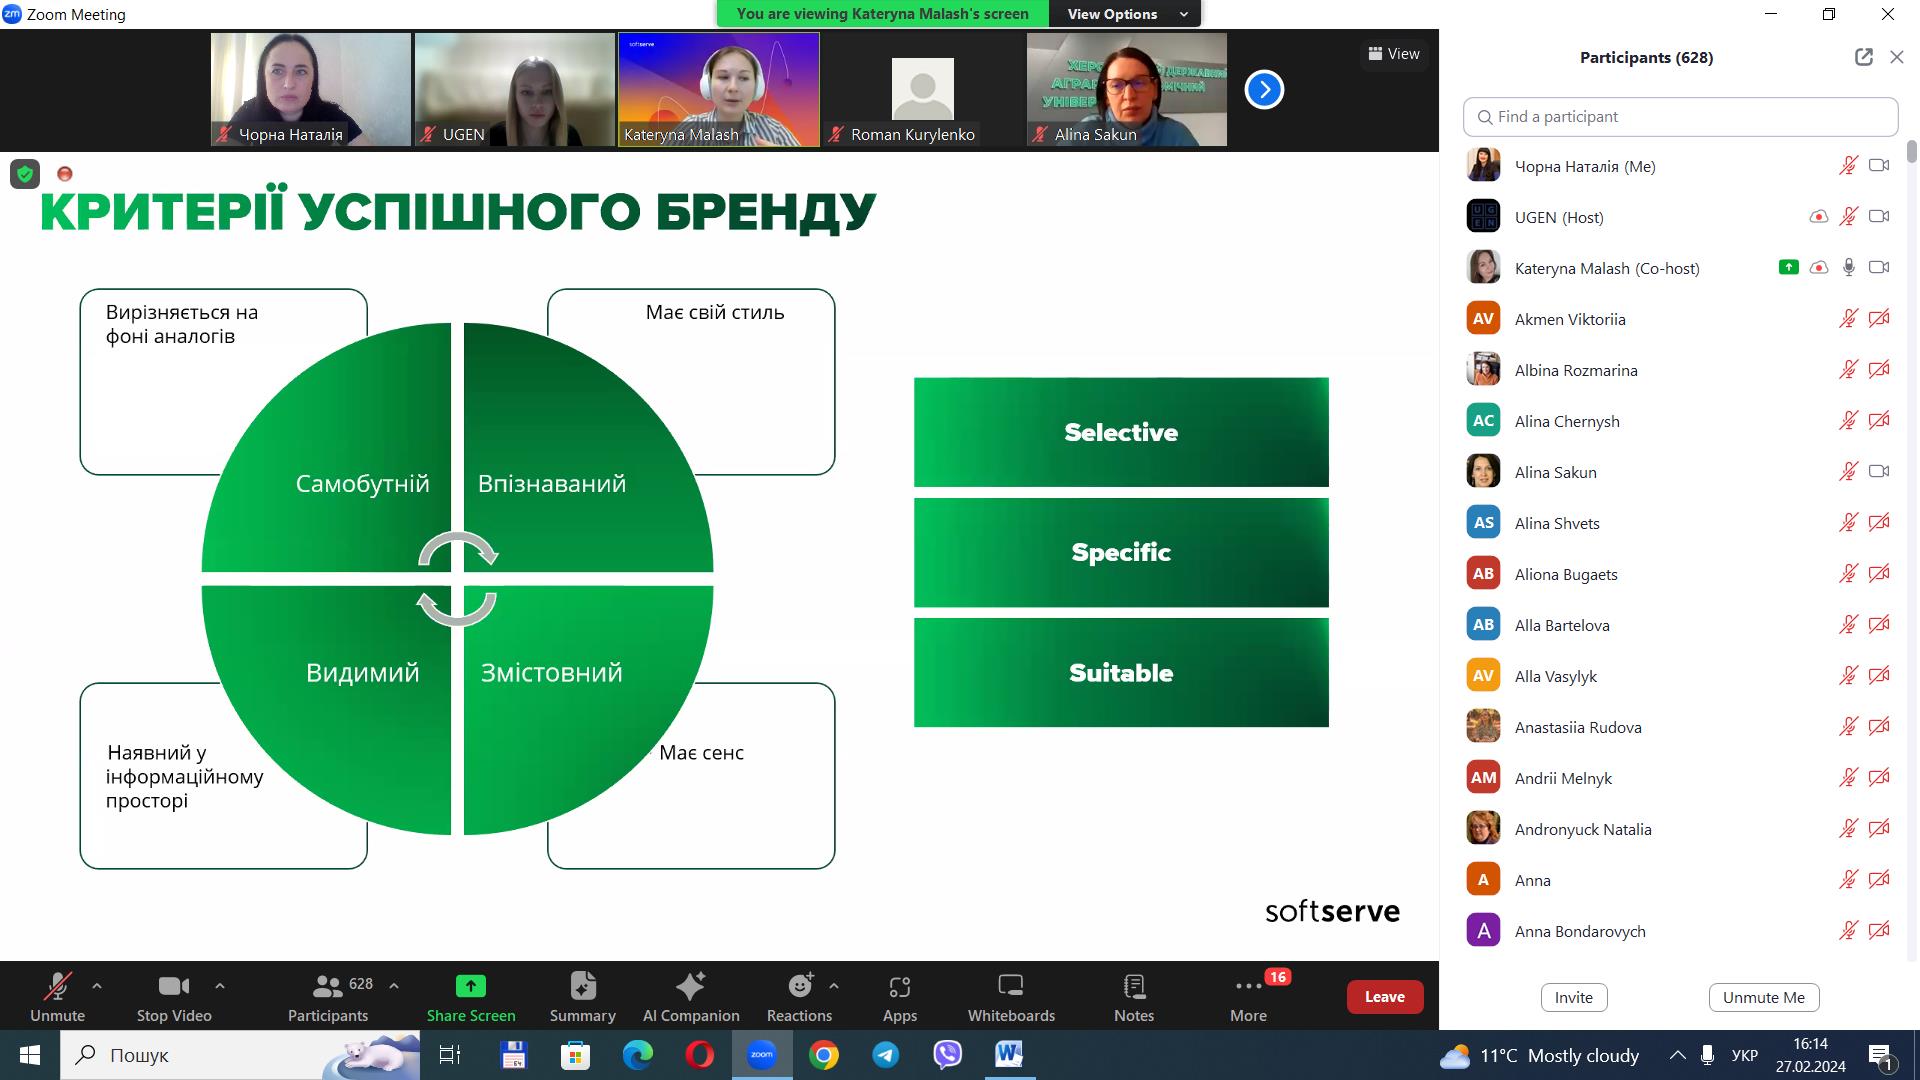Click the Invite button
Viewport: 1920px width, 1080px height.
[1573, 997]
